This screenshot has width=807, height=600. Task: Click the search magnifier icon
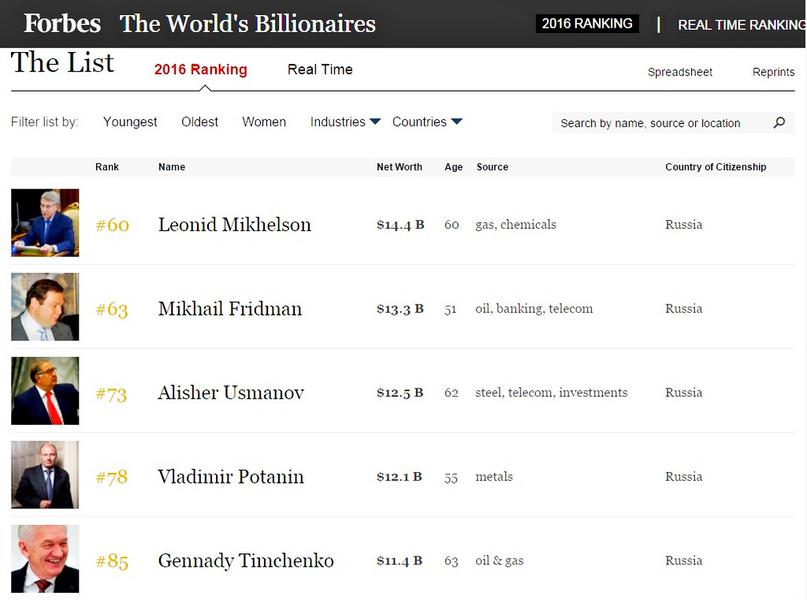tap(779, 122)
